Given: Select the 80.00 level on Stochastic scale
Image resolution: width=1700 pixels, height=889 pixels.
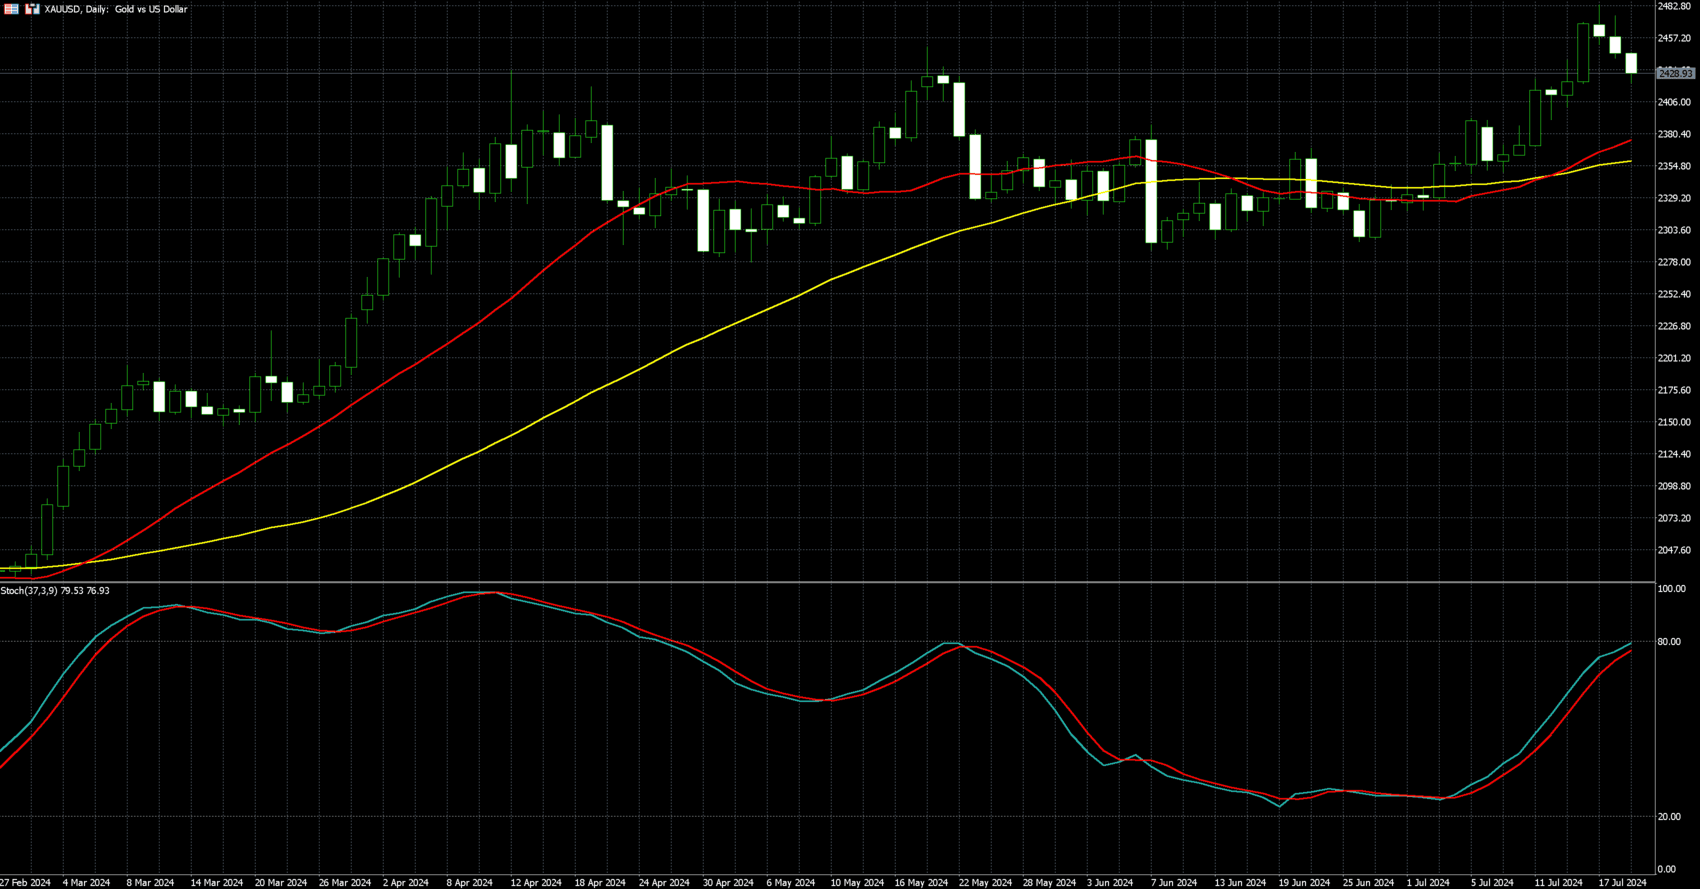Looking at the screenshot, I should tap(1669, 642).
